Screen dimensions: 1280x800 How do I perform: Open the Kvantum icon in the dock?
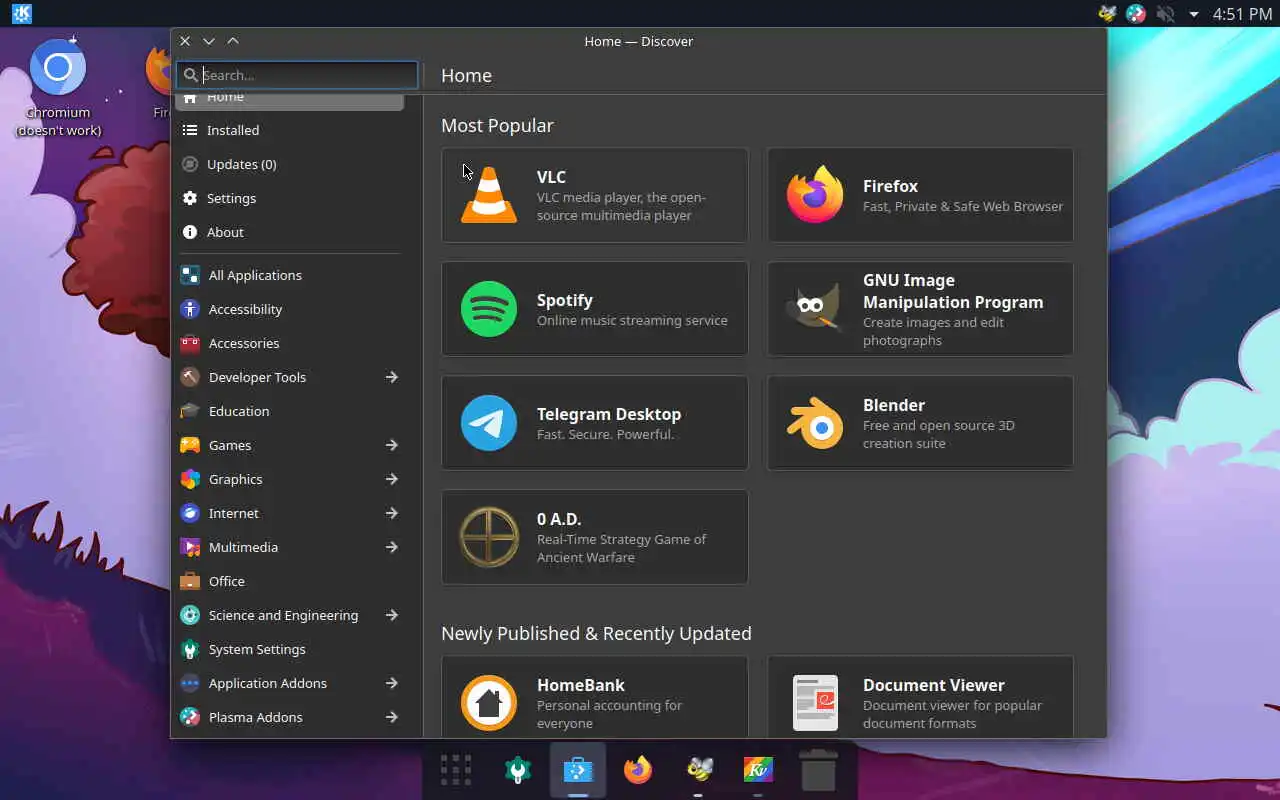coord(758,770)
